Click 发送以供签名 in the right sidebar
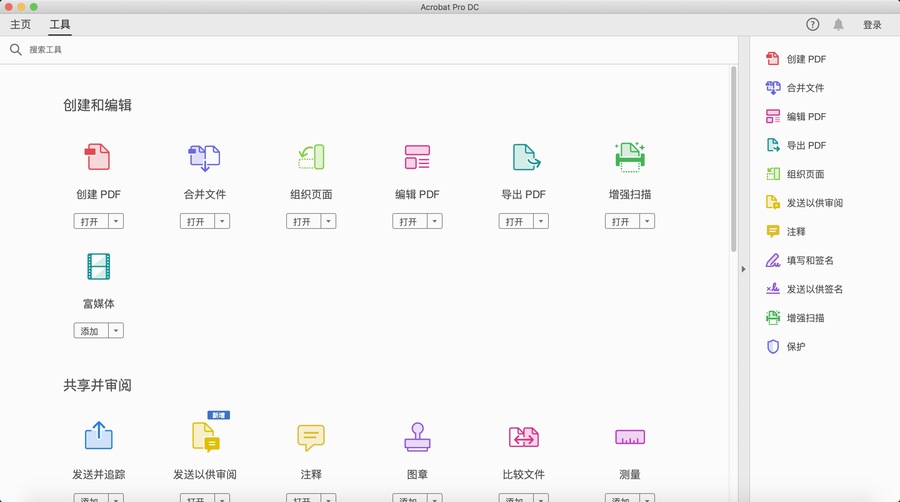 804,289
